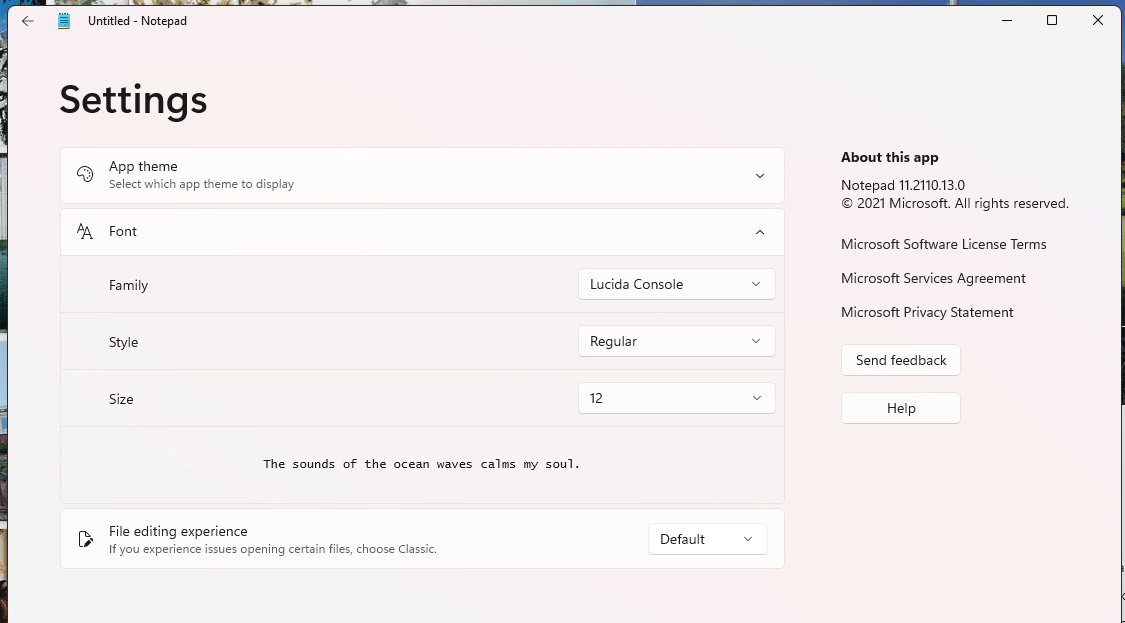
Task: Click the Help button
Action: (900, 408)
